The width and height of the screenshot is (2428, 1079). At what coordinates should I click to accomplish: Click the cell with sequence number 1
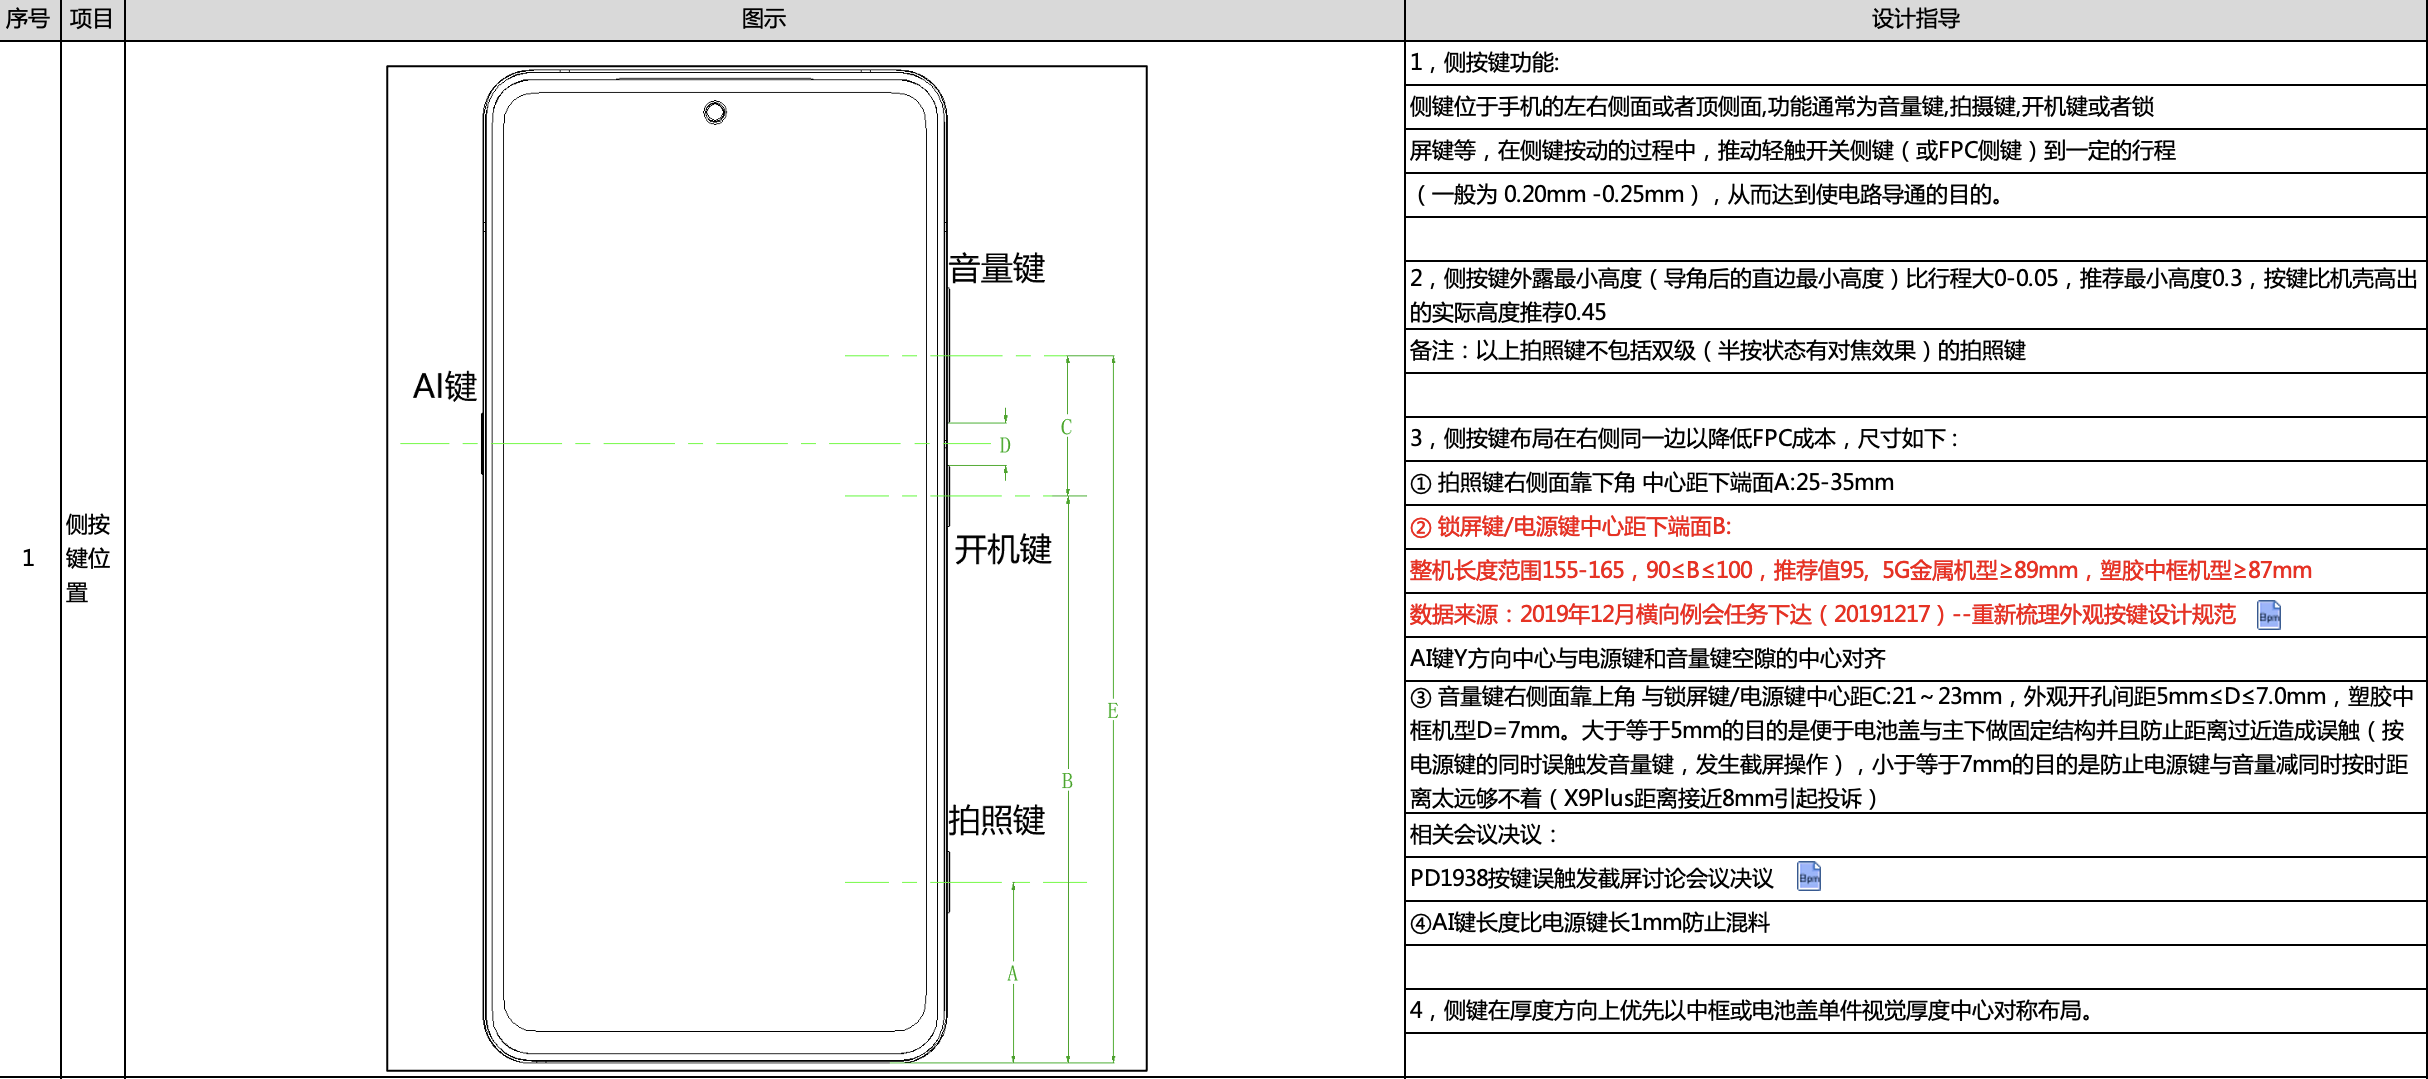(x=29, y=558)
